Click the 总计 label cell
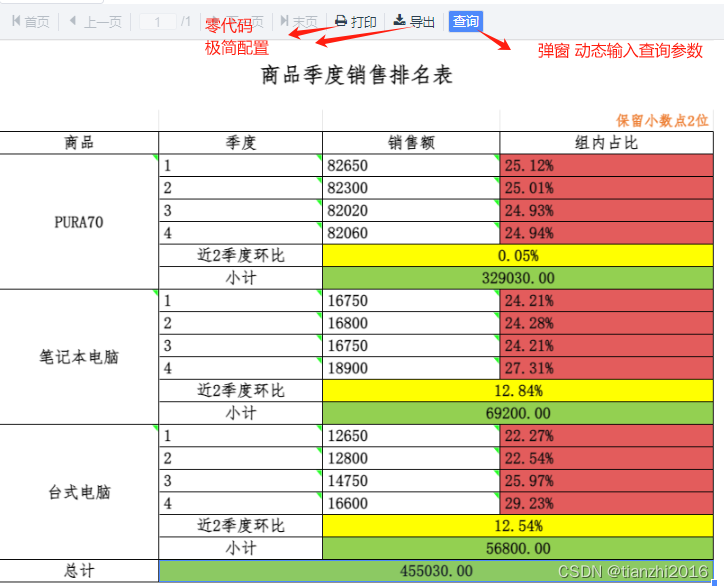 click(x=79, y=571)
